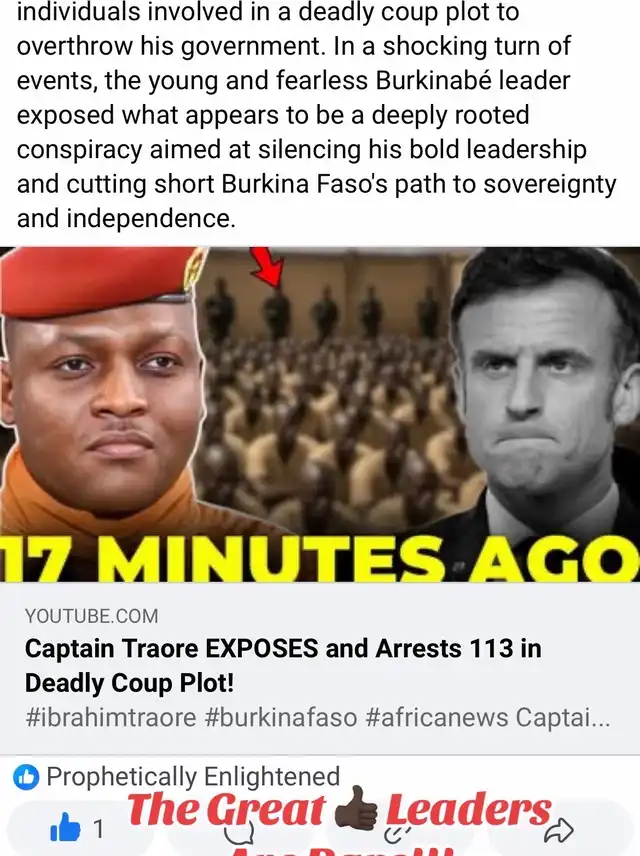
Task: Click the YOUTUBE.COM source label
Action: coord(91,616)
